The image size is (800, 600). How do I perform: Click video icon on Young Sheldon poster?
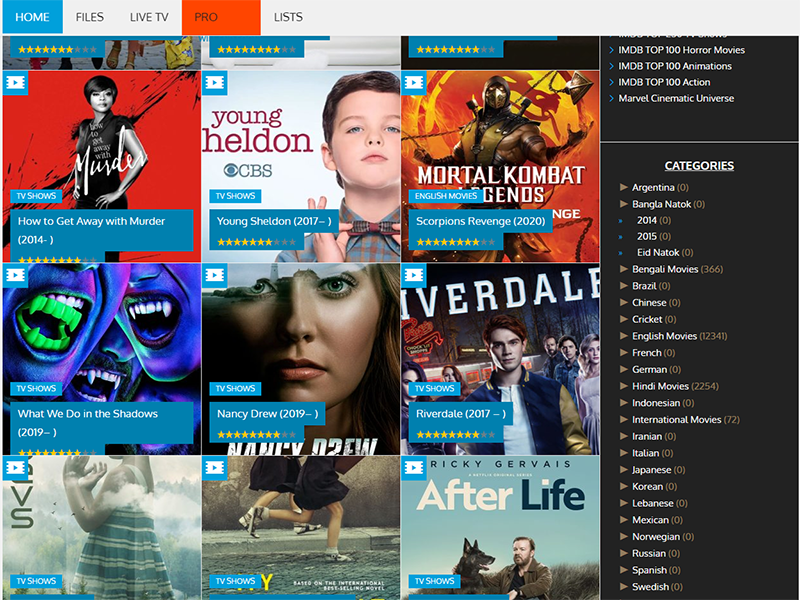tap(214, 82)
